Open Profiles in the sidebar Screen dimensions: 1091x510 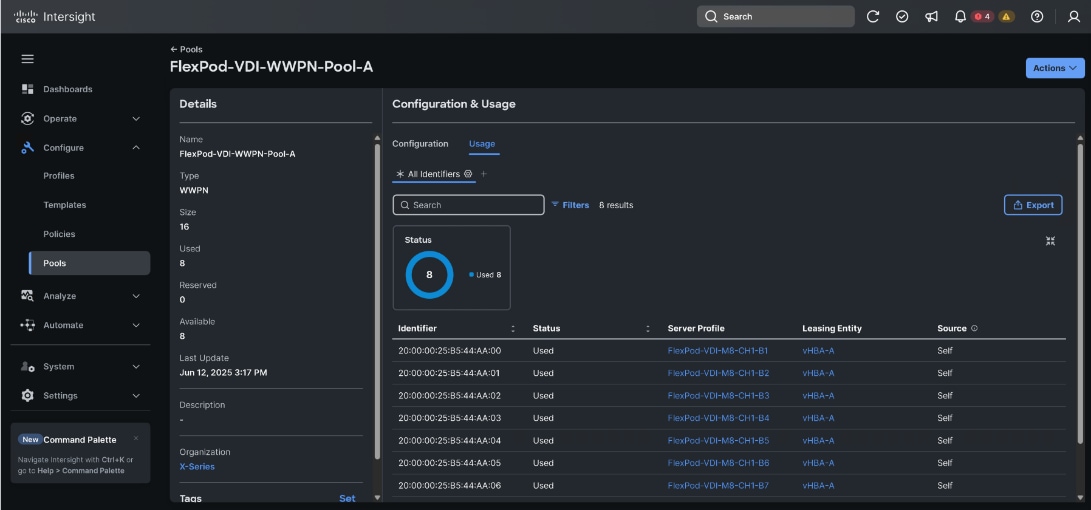[x=59, y=176]
